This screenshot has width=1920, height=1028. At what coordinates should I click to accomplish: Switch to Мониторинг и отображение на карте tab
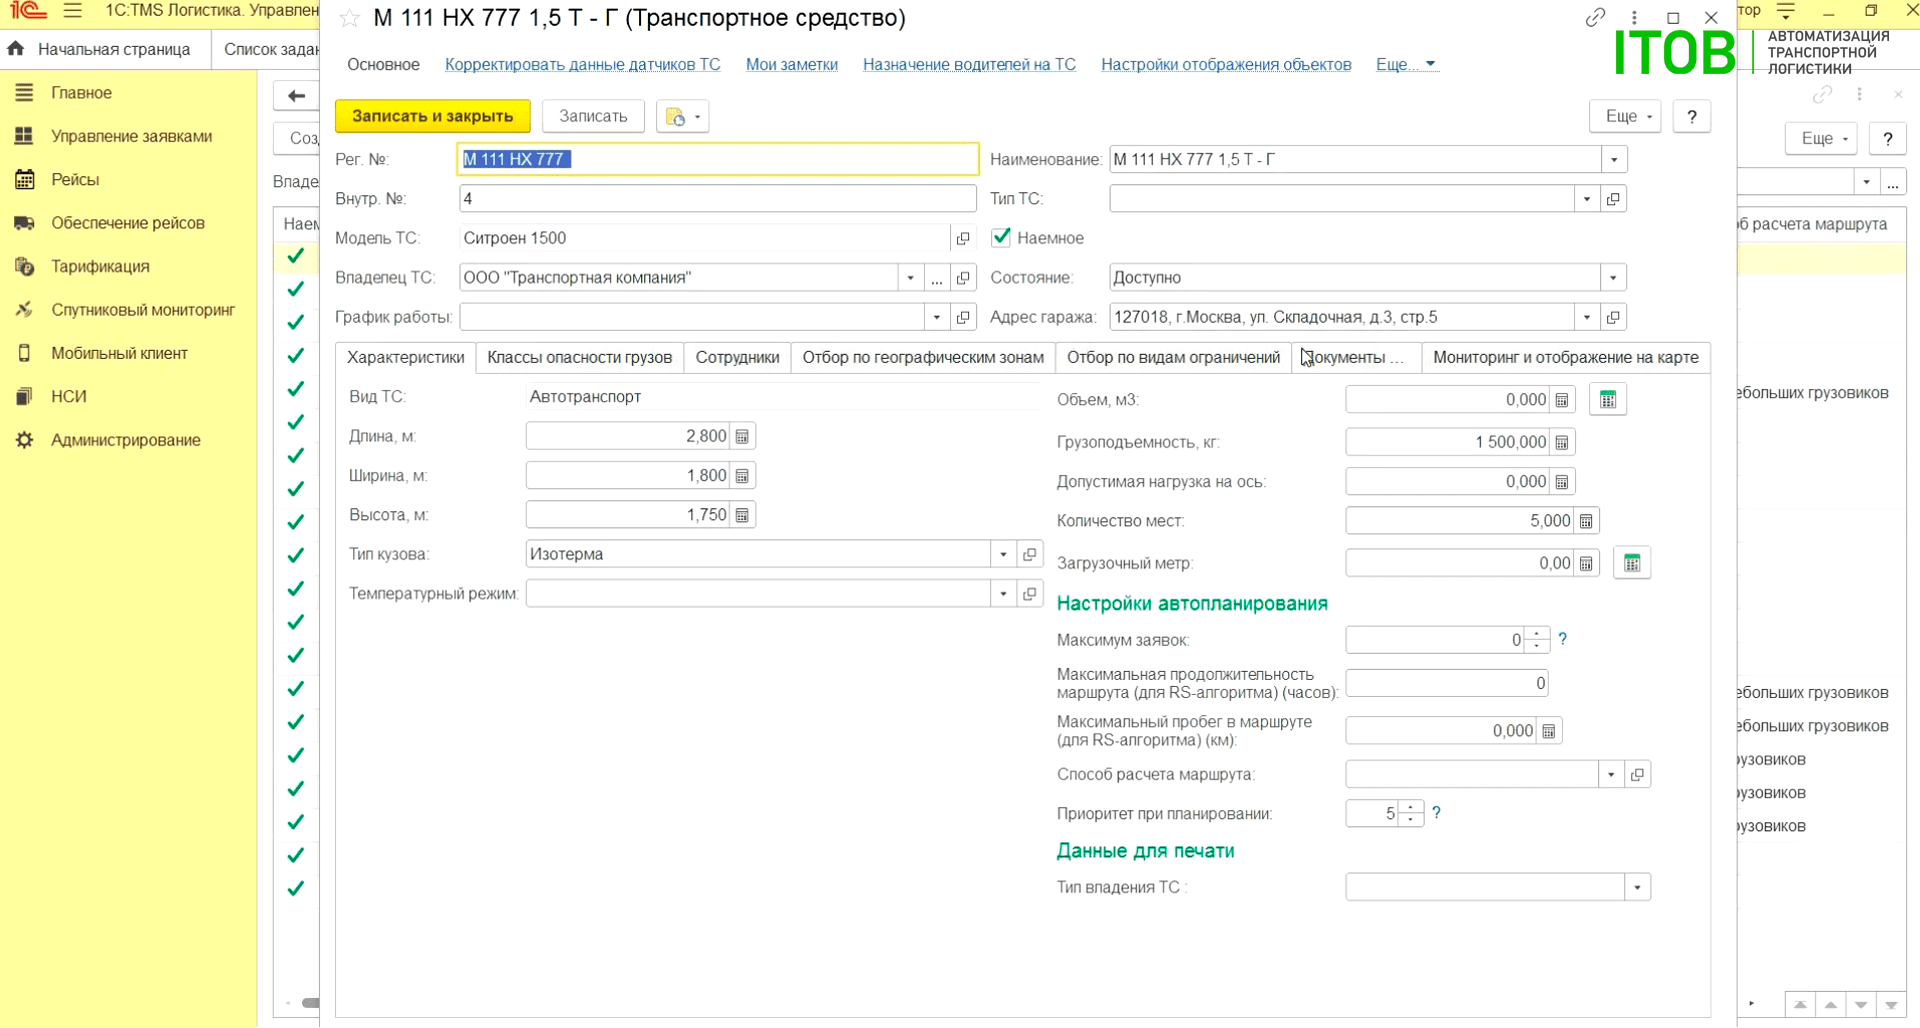(1566, 357)
